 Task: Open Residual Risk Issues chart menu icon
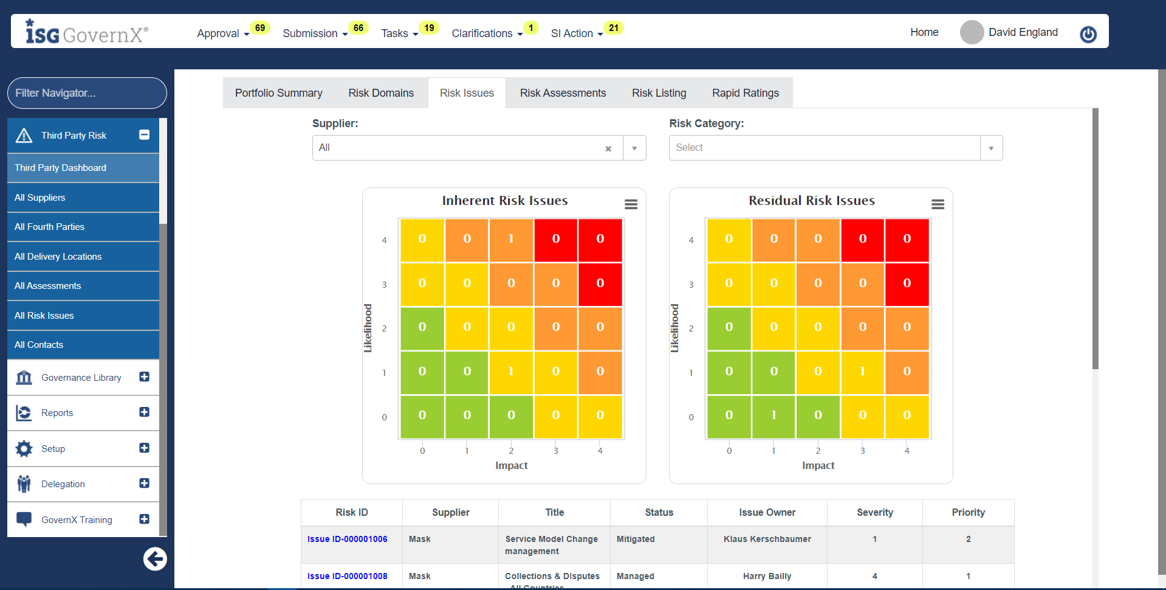pyautogui.click(x=937, y=204)
